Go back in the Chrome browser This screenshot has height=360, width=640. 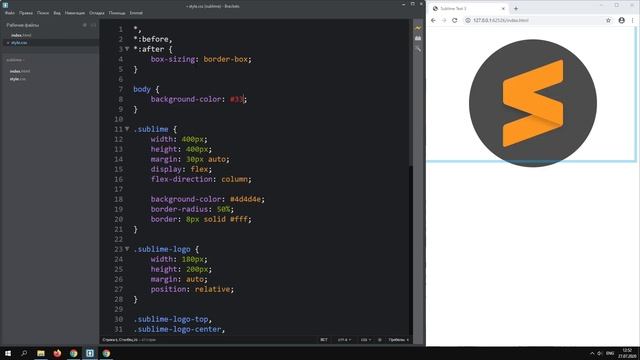433,20
